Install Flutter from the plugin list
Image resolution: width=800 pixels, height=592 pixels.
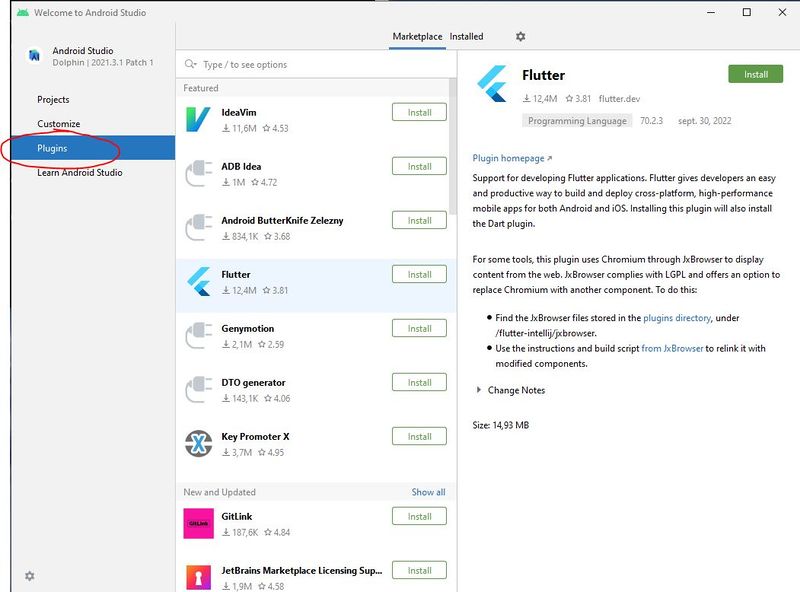coord(419,275)
